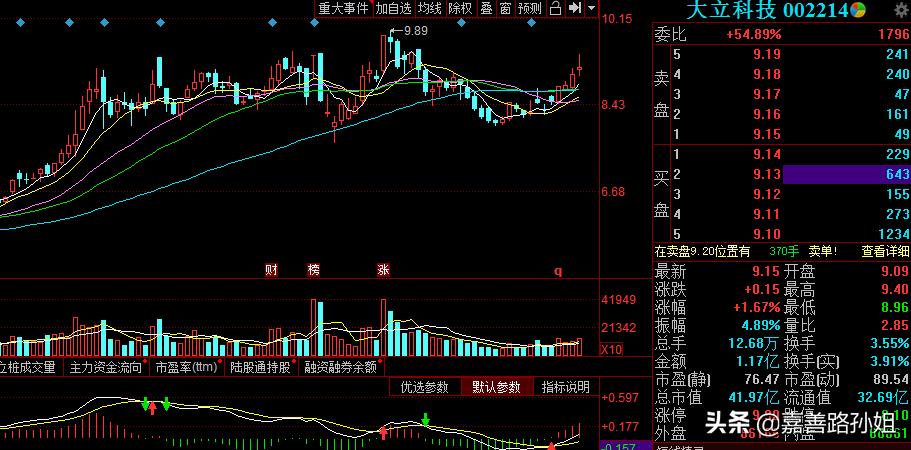The height and width of the screenshot is (450, 911).
Task: Click the 开盘 value 9.09
Action: tap(895, 271)
